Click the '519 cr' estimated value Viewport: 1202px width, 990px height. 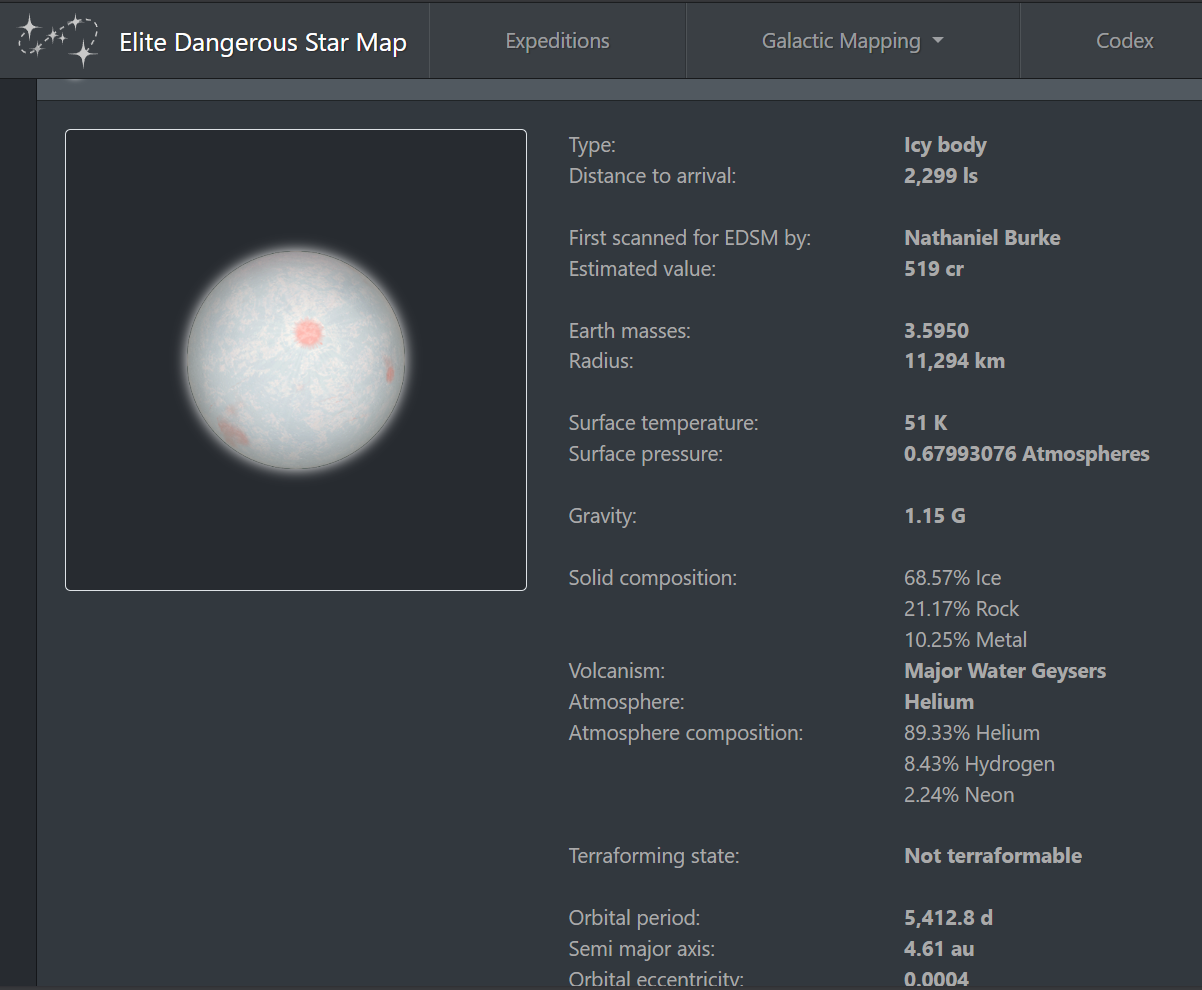[934, 269]
